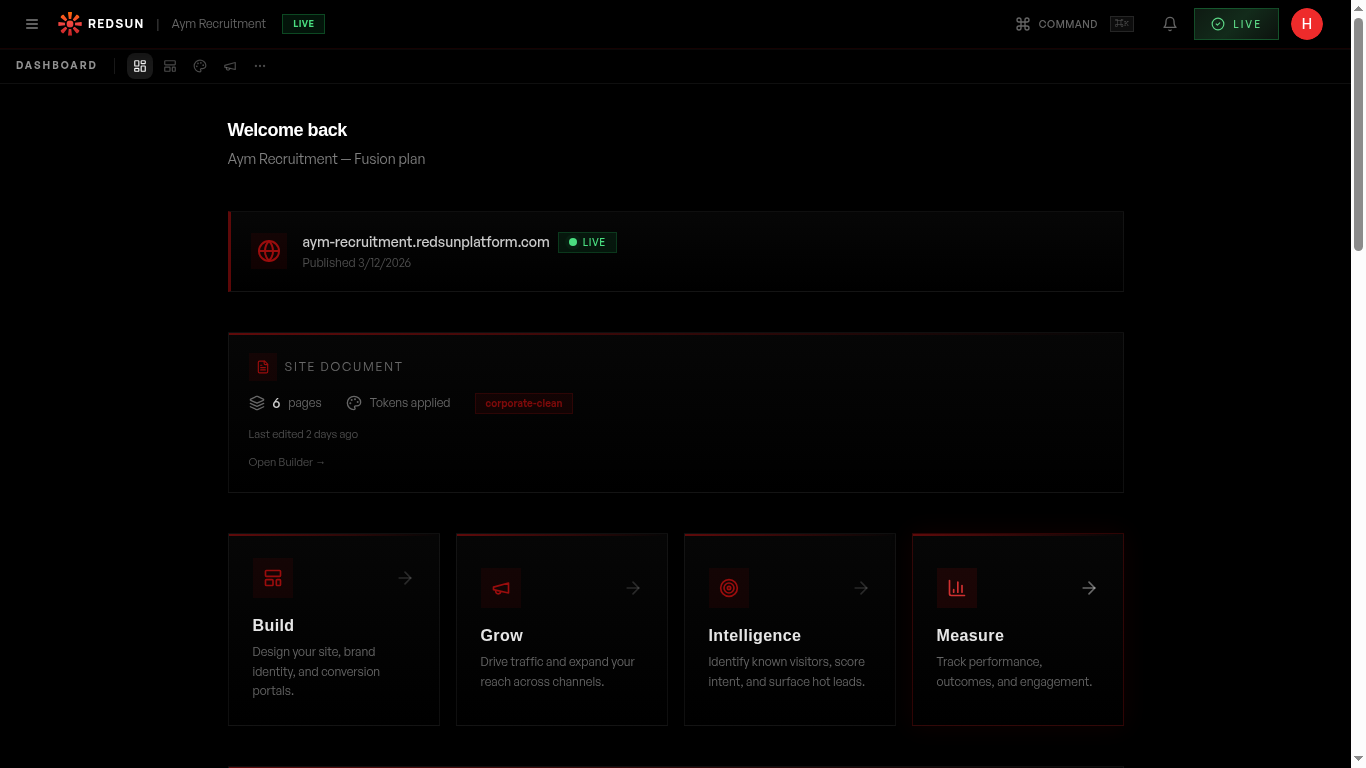Select the megaphone announcements icon

click(x=230, y=66)
